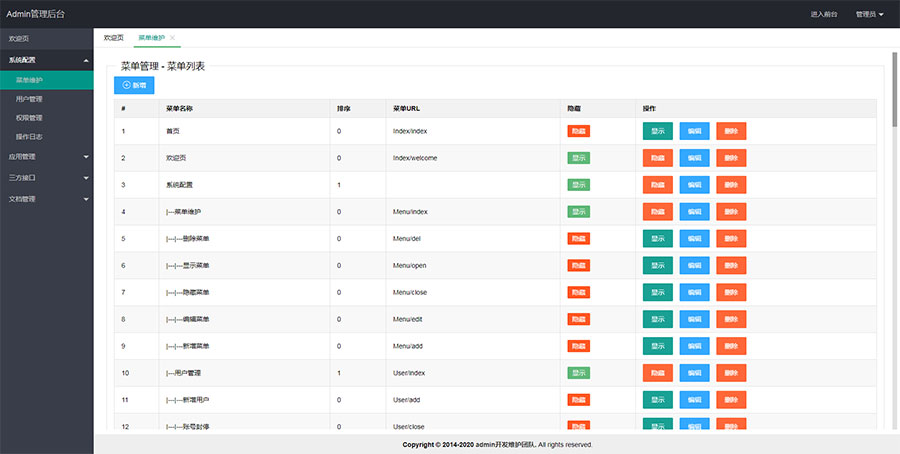Click 删除 for the Menu/del row
900x454 pixels.
(731, 239)
